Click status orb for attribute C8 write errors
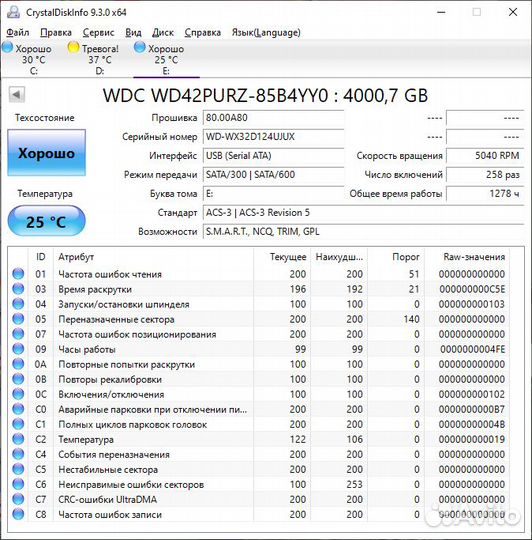The width and height of the screenshot is (532, 540). 18,514
